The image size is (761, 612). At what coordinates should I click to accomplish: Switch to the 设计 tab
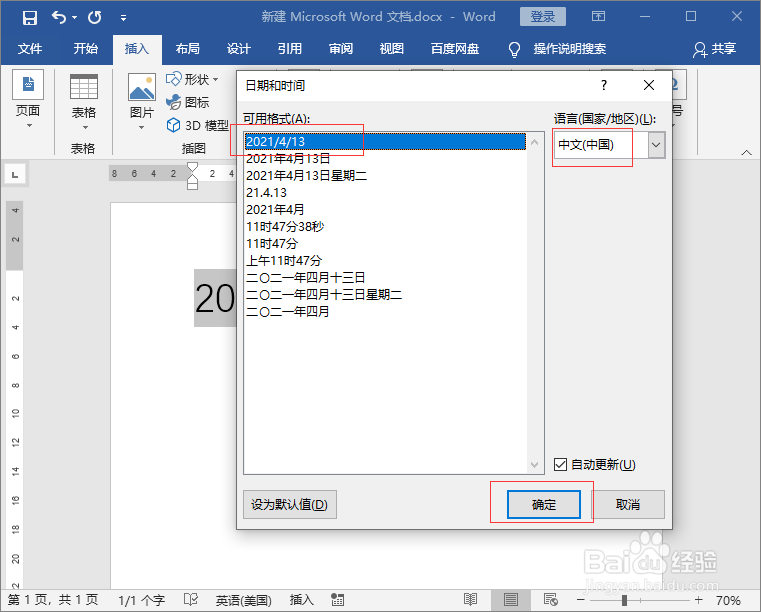238,49
